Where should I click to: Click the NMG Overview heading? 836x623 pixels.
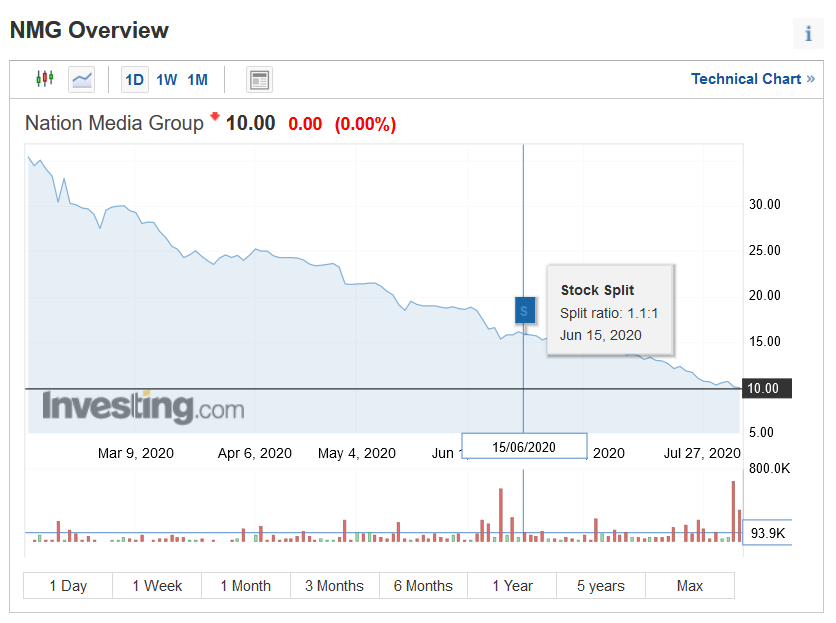[x=89, y=30]
